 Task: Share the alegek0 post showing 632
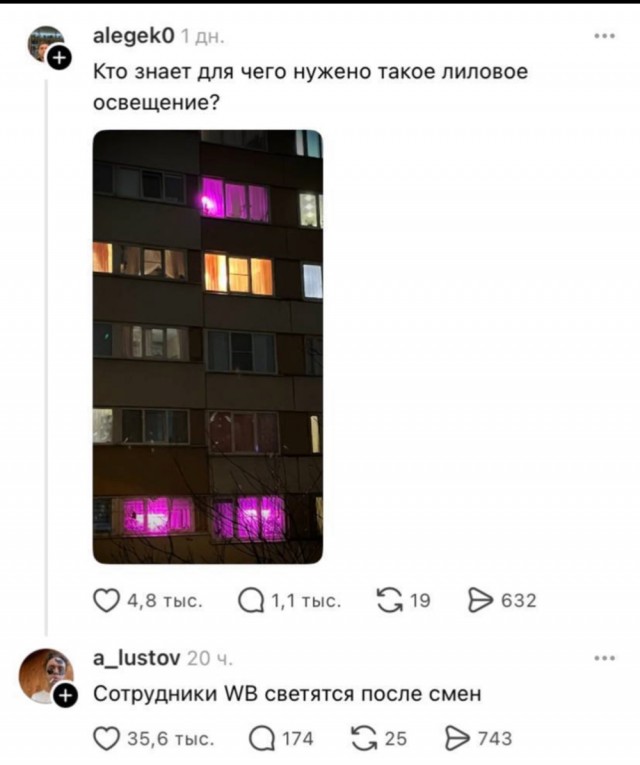pos(480,600)
